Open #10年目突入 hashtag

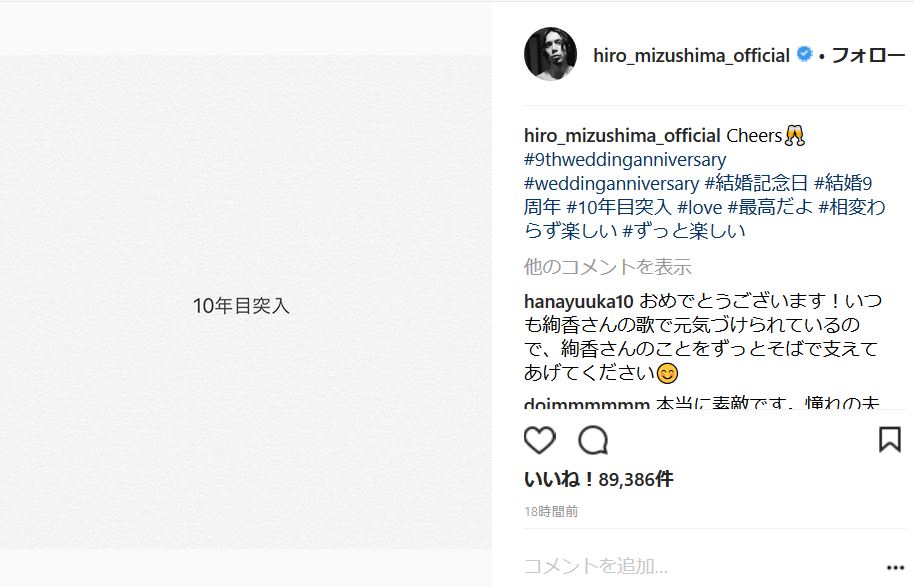pos(618,207)
